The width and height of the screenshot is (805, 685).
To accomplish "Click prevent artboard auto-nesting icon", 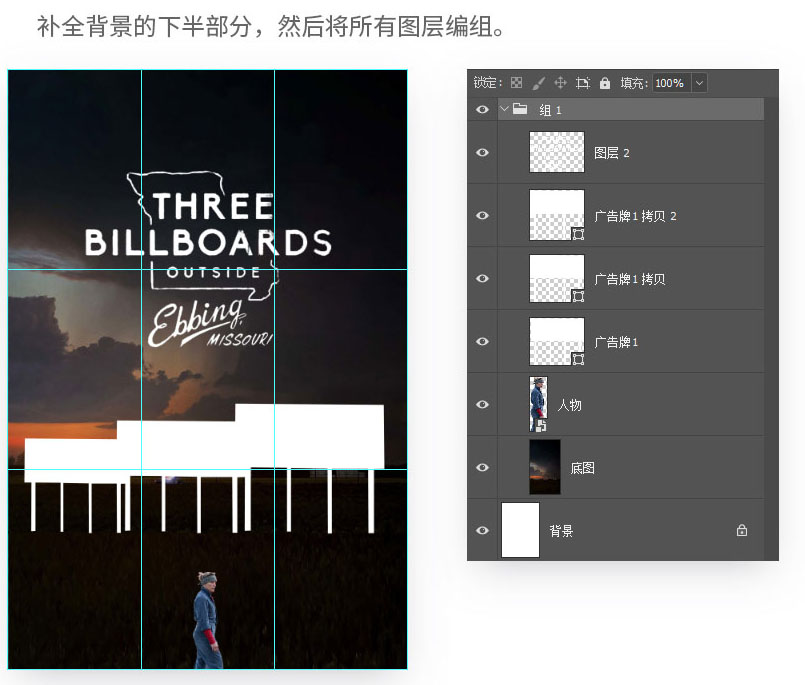I will 583,83.
